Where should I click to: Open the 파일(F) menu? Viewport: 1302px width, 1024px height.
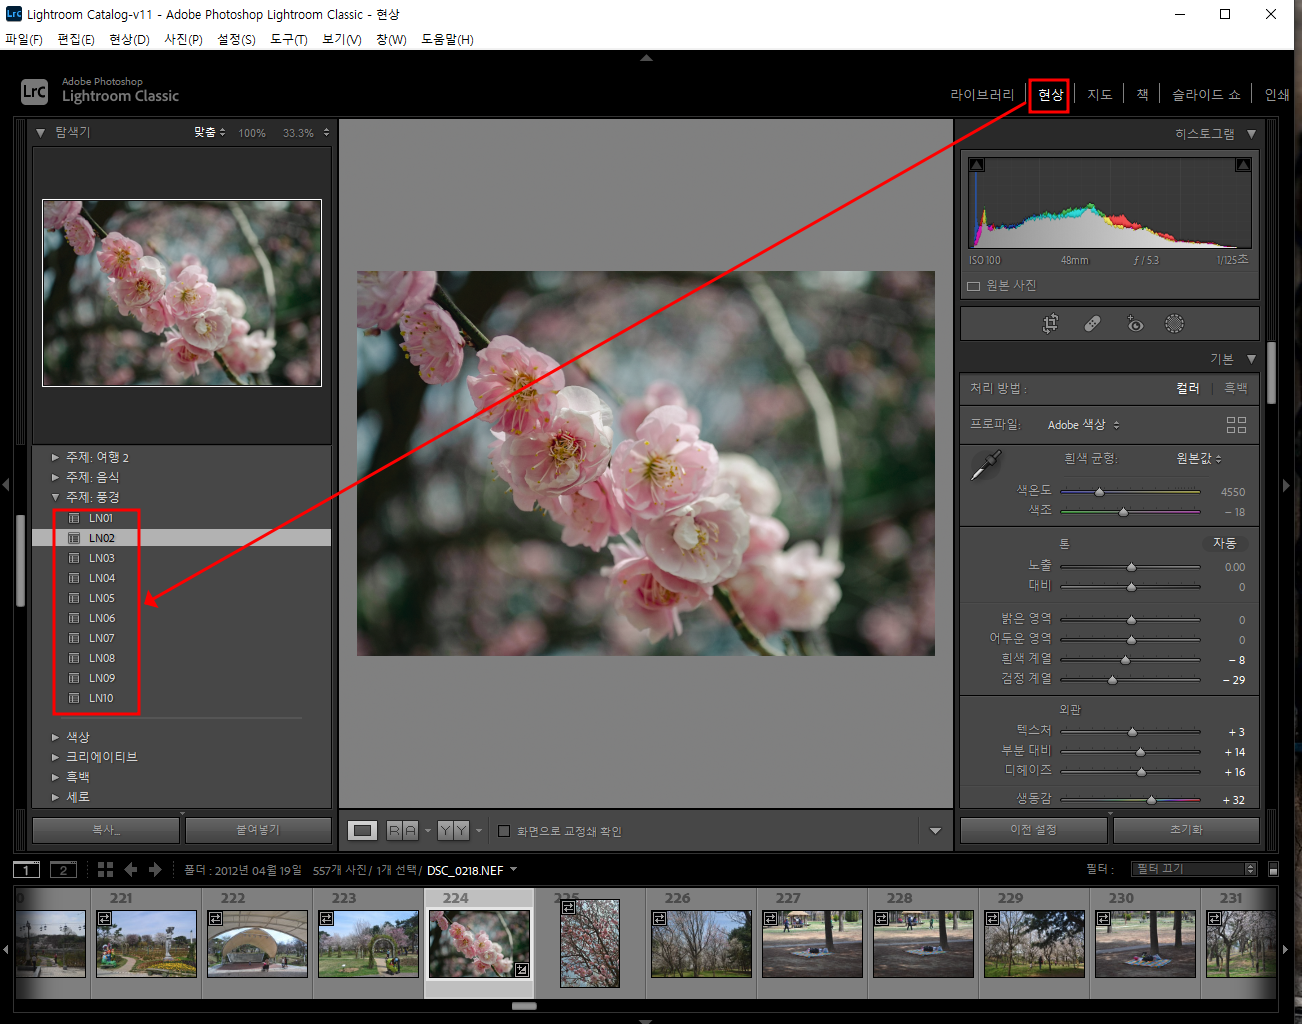(24, 40)
